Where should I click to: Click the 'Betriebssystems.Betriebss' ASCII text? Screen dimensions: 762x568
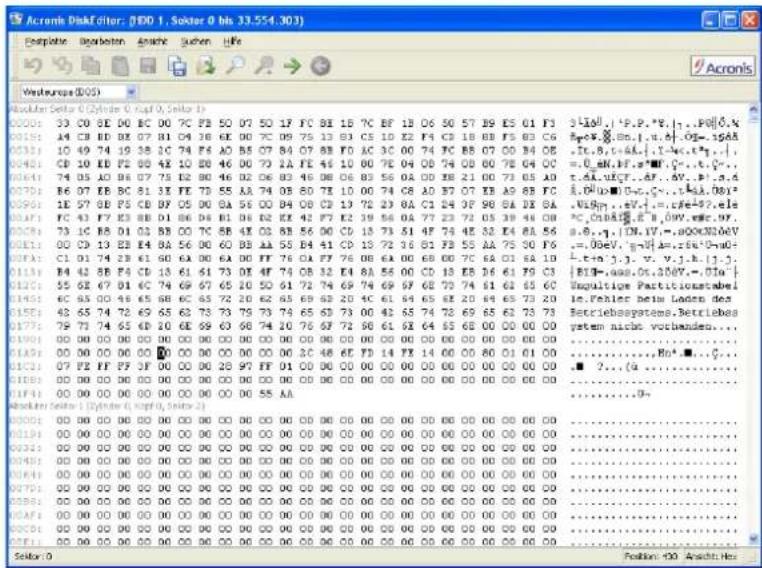pyautogui.click(x=654, y=312)
